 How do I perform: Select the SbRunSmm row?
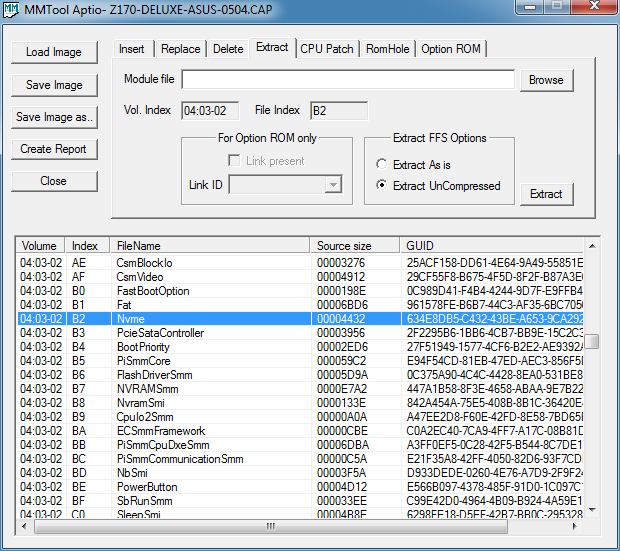(x=301, y=501)
